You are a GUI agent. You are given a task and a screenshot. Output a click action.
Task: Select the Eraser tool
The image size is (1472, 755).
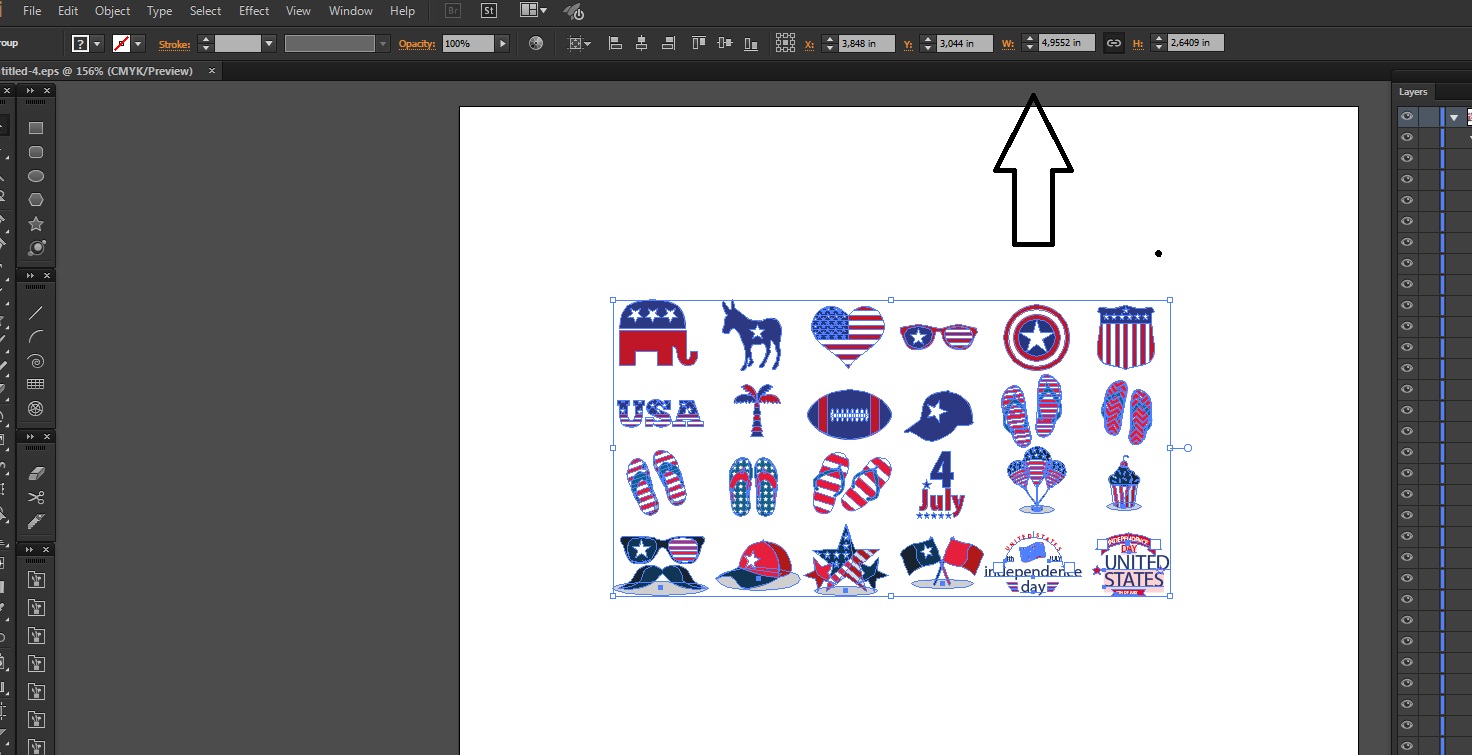[36, 473]
